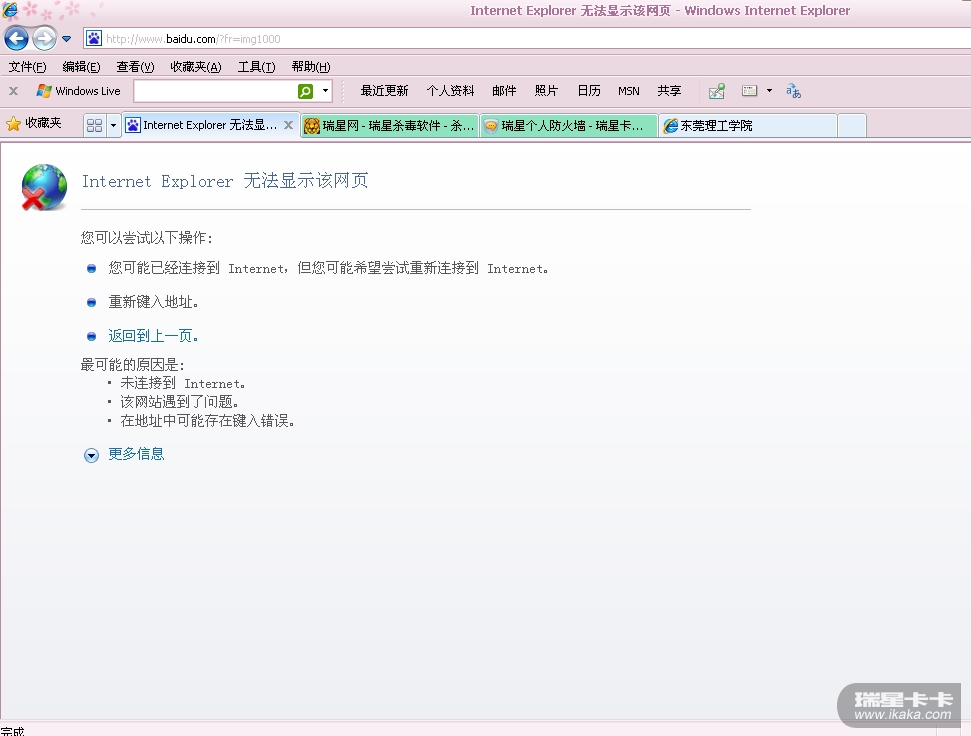Open the 收藏夹(A) menu
971x736 pixels.
[196, 67]
